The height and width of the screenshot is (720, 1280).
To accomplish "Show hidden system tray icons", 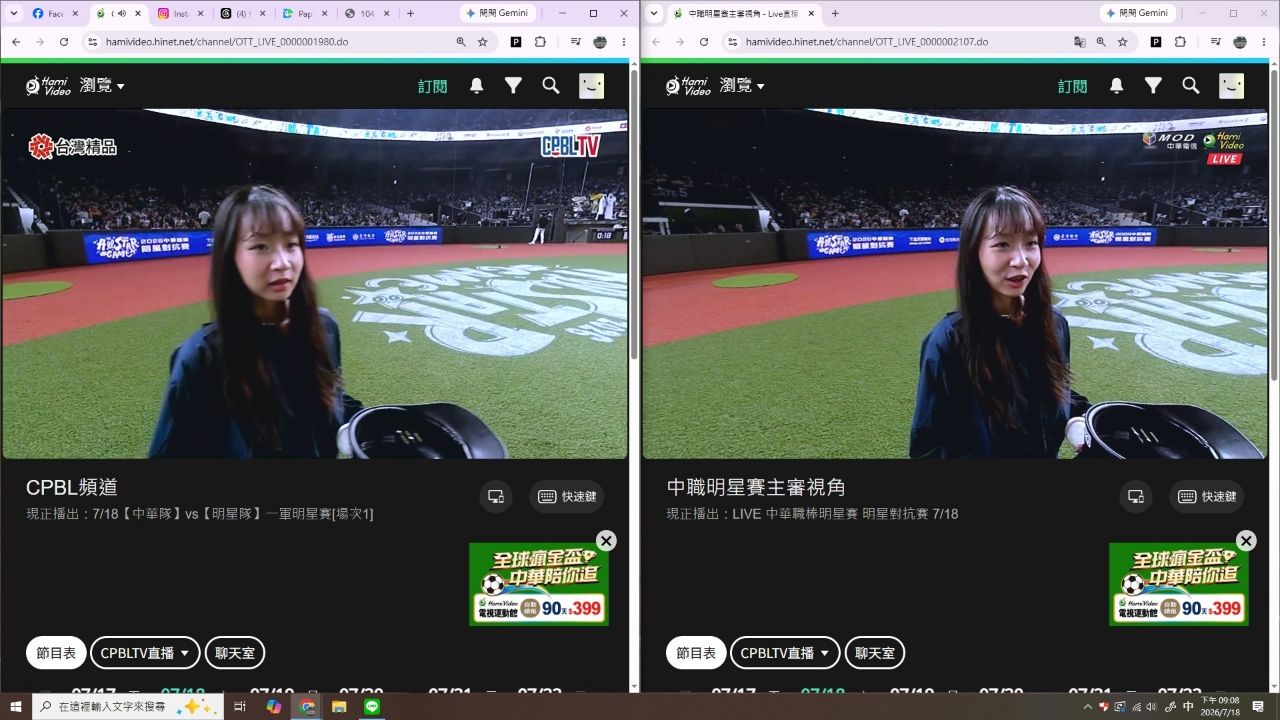I will tap(1088, 707).
